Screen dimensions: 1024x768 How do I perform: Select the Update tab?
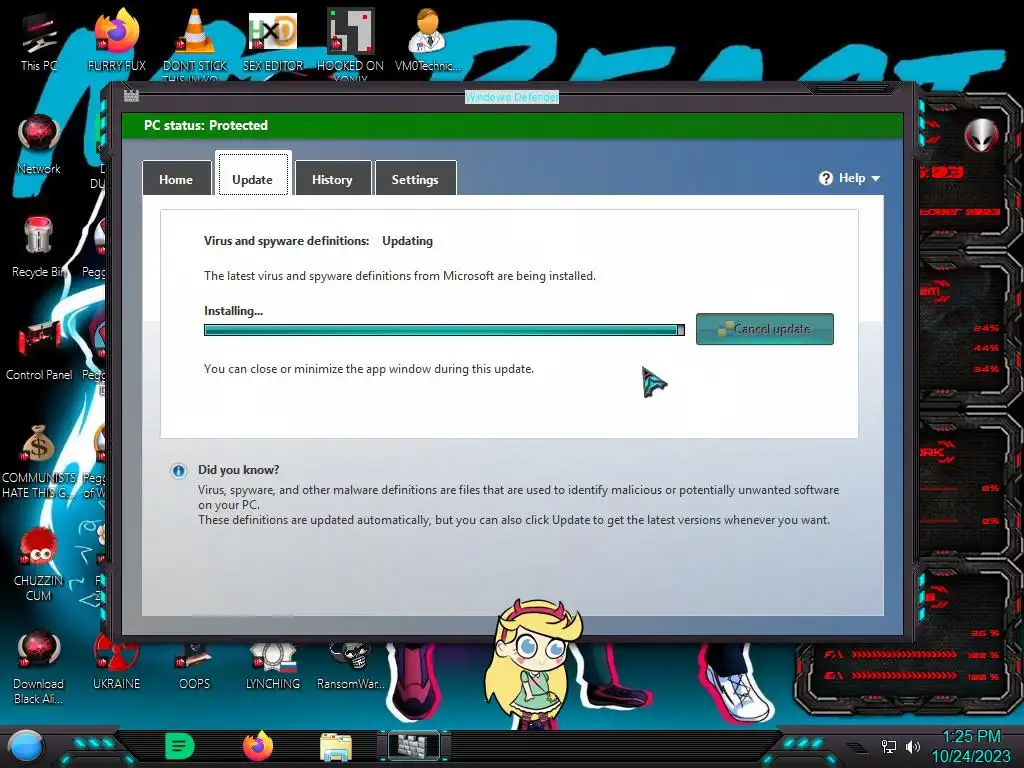tap(253, 174)
